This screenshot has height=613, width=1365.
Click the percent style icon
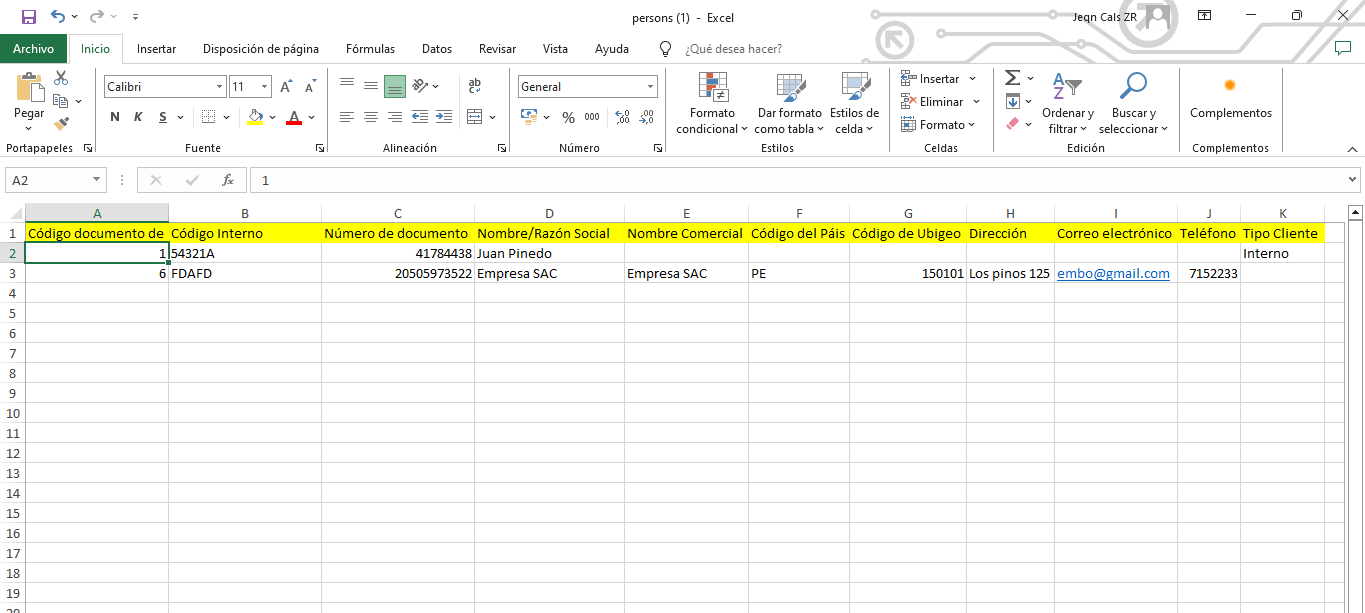click(568, 117)
